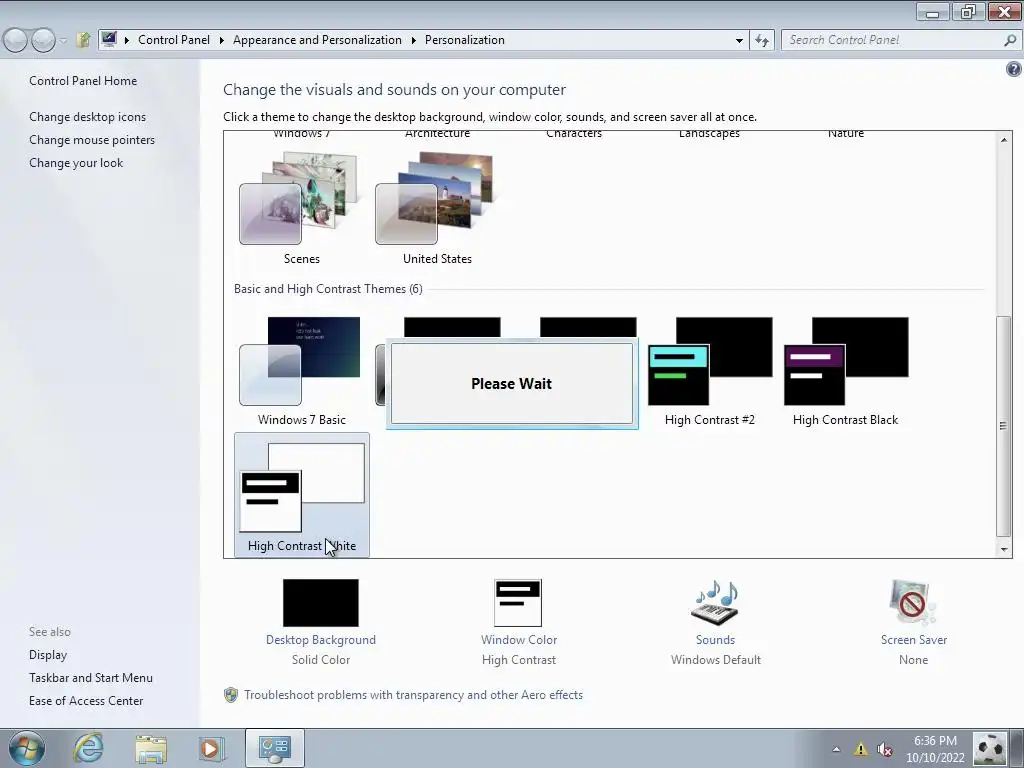Open Display link under See also
The image size is (1024, 768).
tap(48, 655)
